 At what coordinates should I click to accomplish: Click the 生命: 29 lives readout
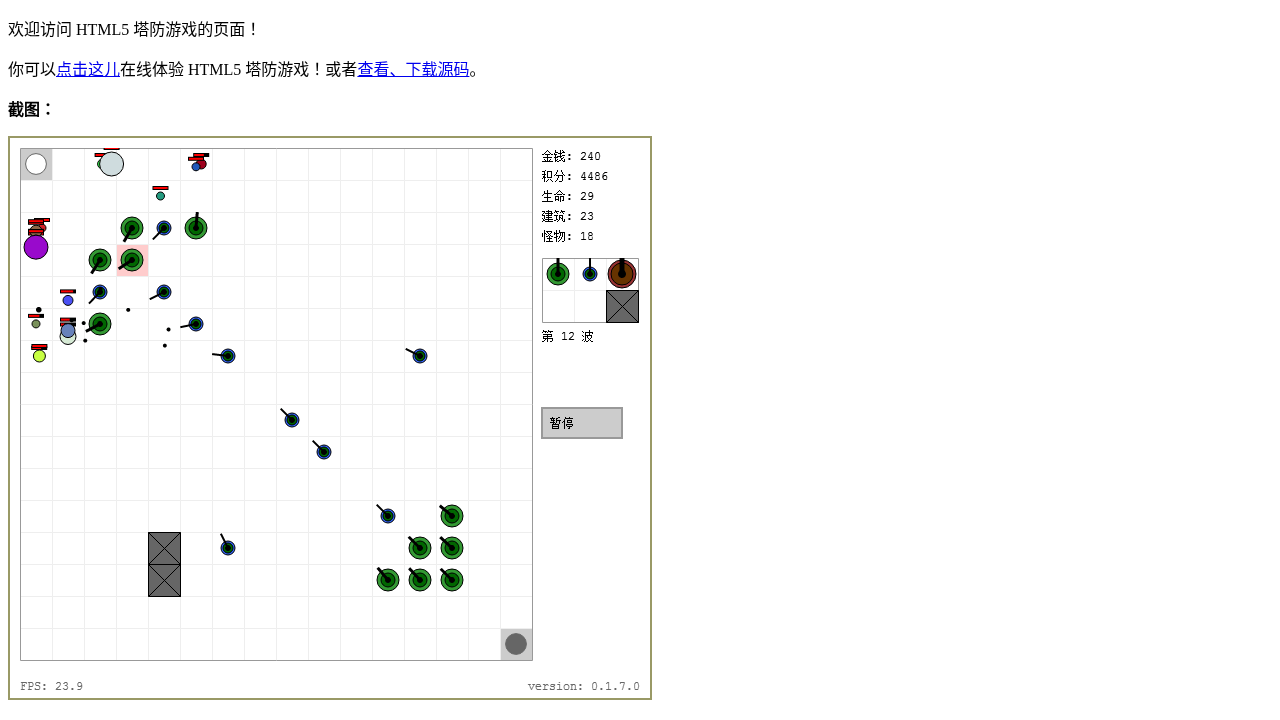point(568,197)
